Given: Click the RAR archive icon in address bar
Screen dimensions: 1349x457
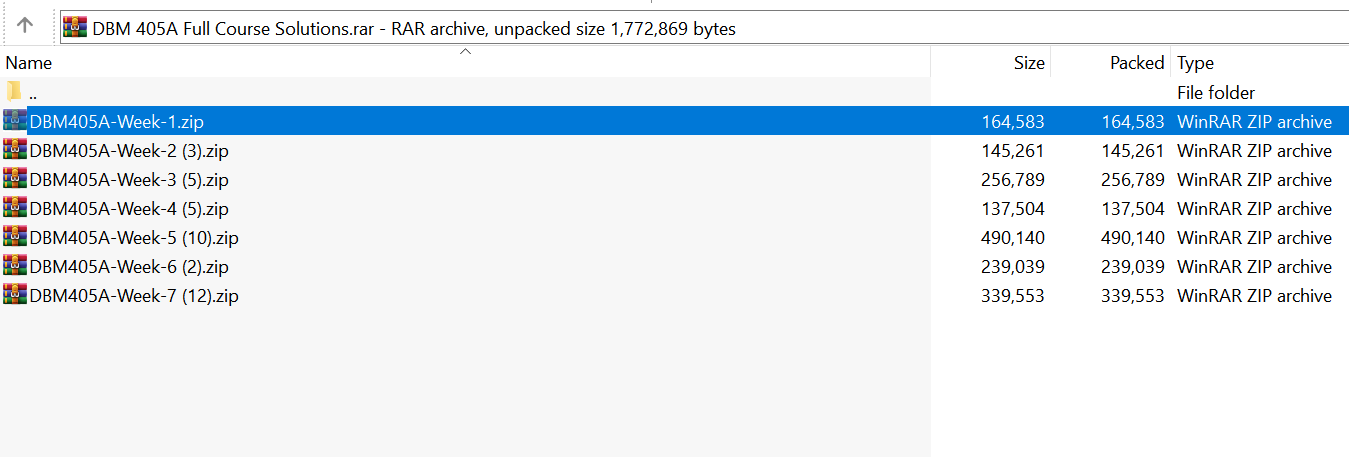Looking at the screenshot, I should (74, 28).
